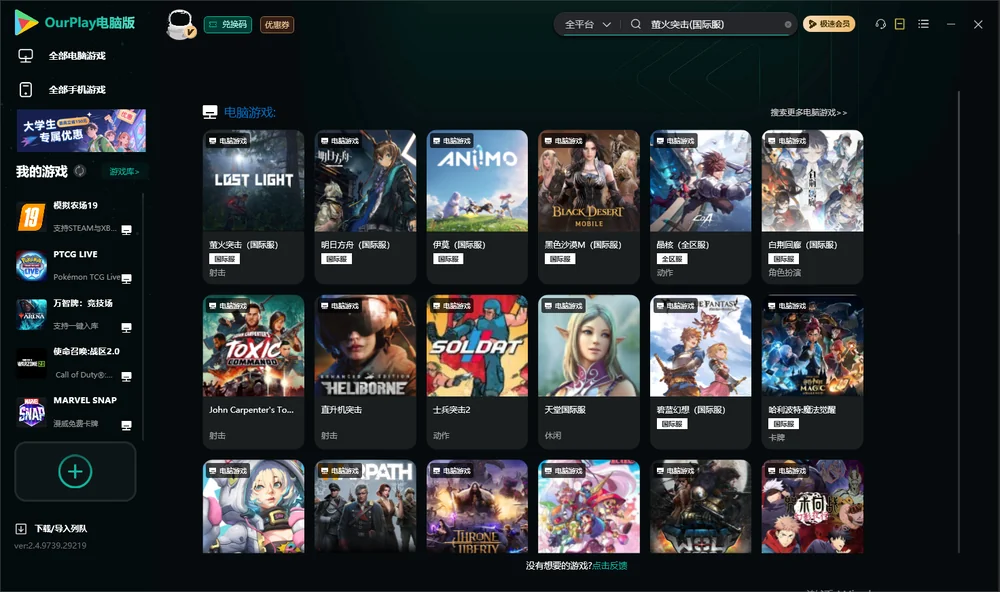The width and height of the screenshot is (1000, 592).
Task: Click the 模拟农场19 game icon
Action: point(31,217)
